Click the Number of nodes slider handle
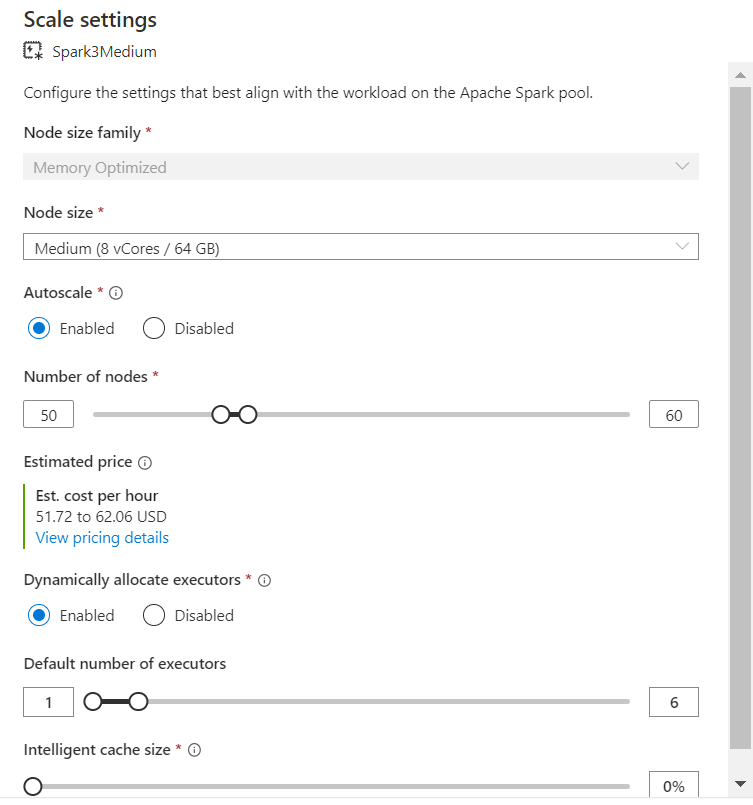Screen dimensions: 753x805 [x=220, y=413]
